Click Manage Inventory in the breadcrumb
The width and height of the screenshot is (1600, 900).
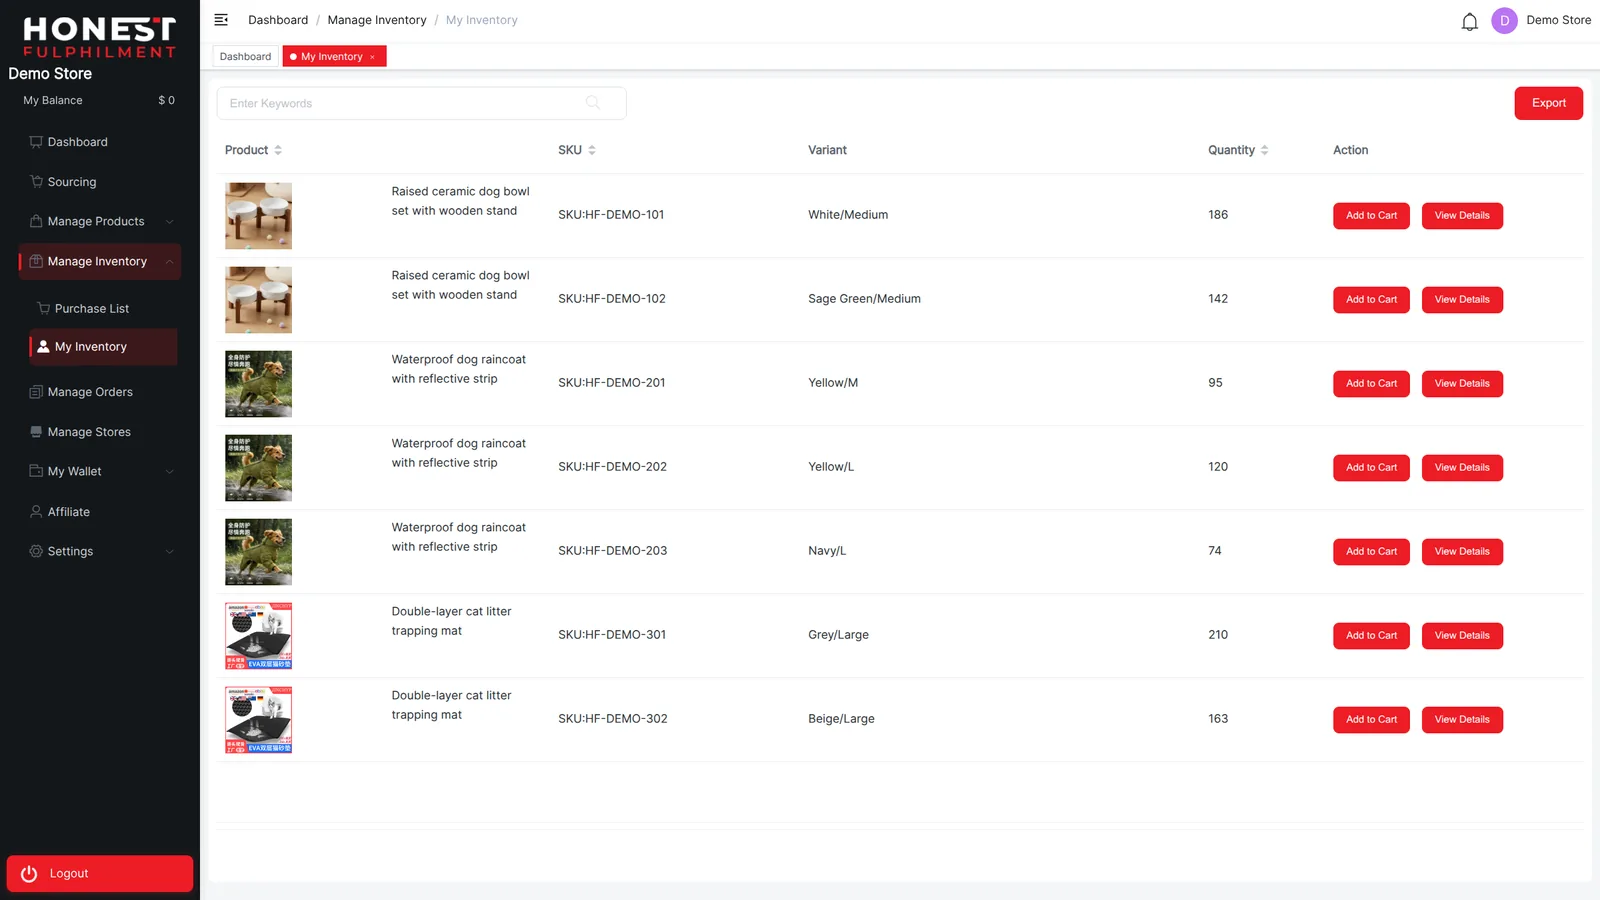pyautogui.click(x=377, y=20)
